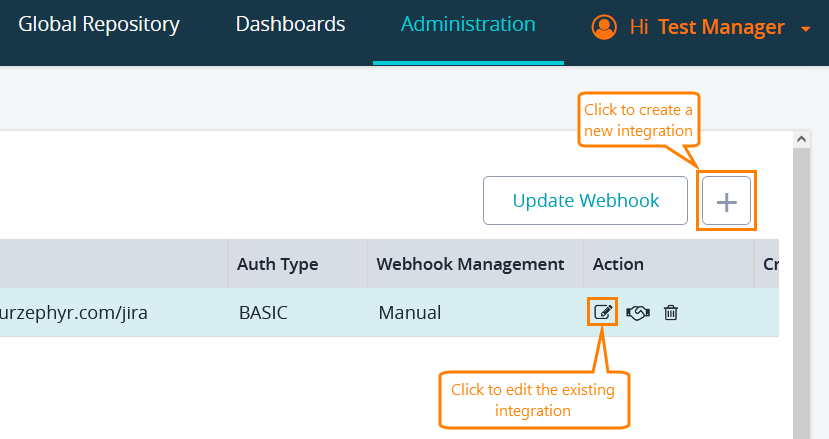The width and height of the screenshot is (829, 439).
Task: Sort by the Auth Type column header
Action: click(x=277, y=264)
